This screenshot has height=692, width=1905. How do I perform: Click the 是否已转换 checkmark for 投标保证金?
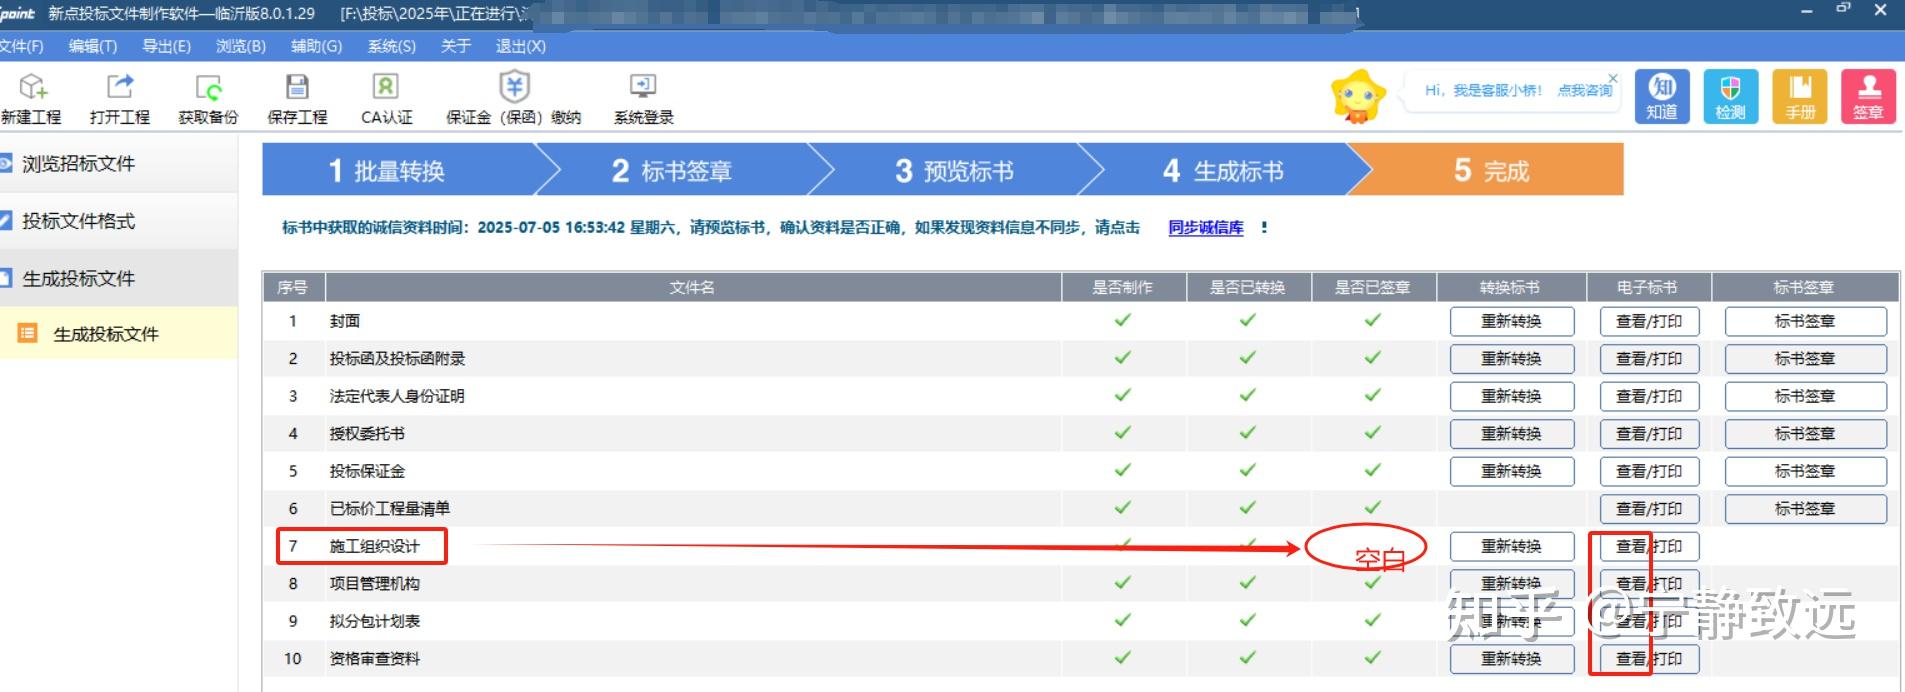1248,470
